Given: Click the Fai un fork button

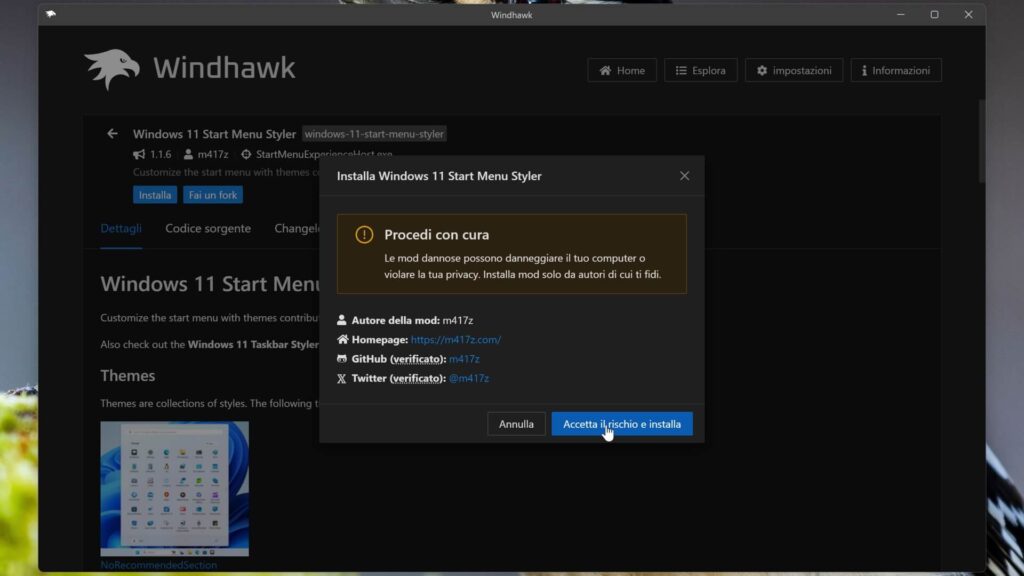Looking at the screenshot, I should [x=213, y=195].
